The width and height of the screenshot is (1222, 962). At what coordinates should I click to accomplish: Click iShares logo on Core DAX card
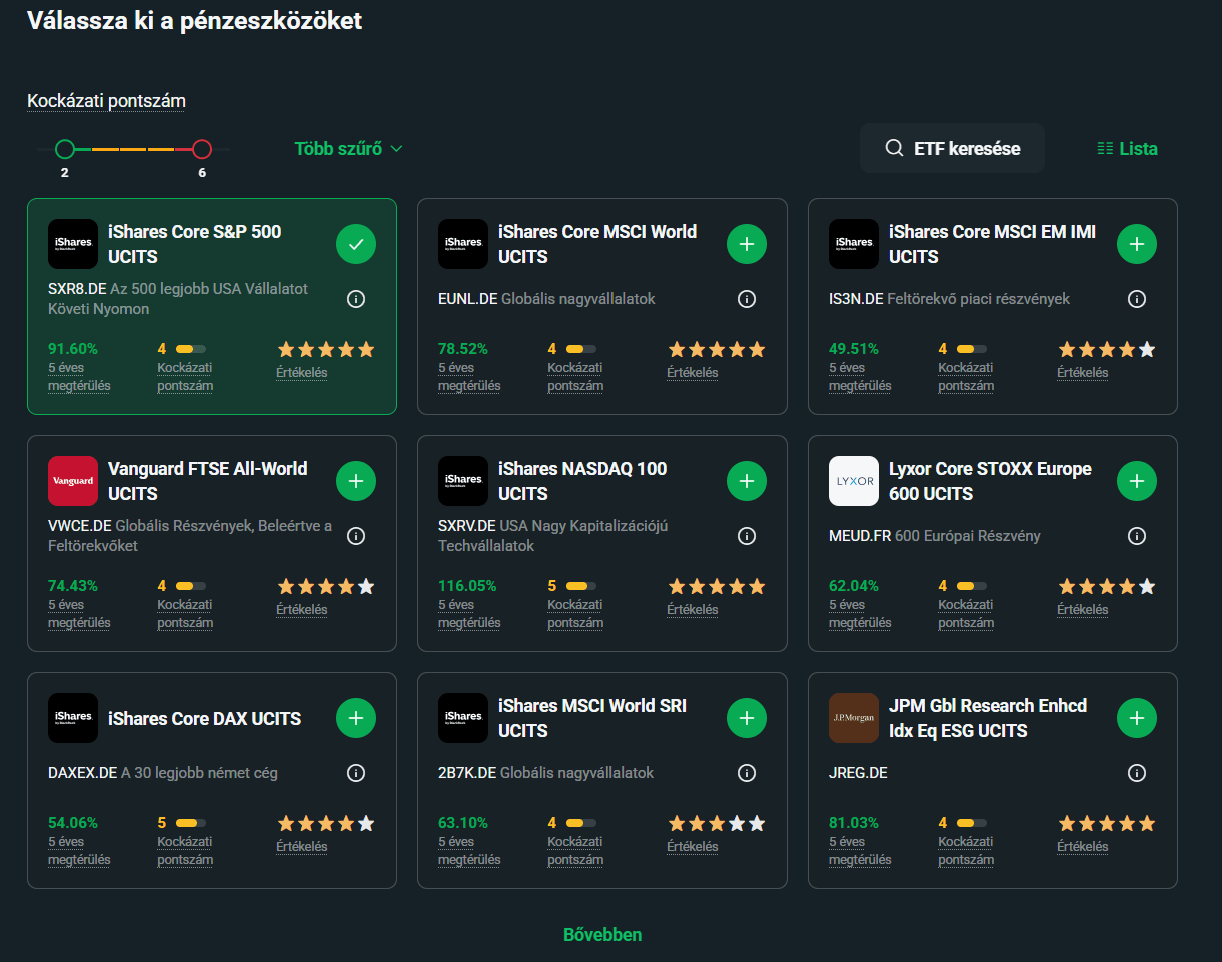(73, 718)
